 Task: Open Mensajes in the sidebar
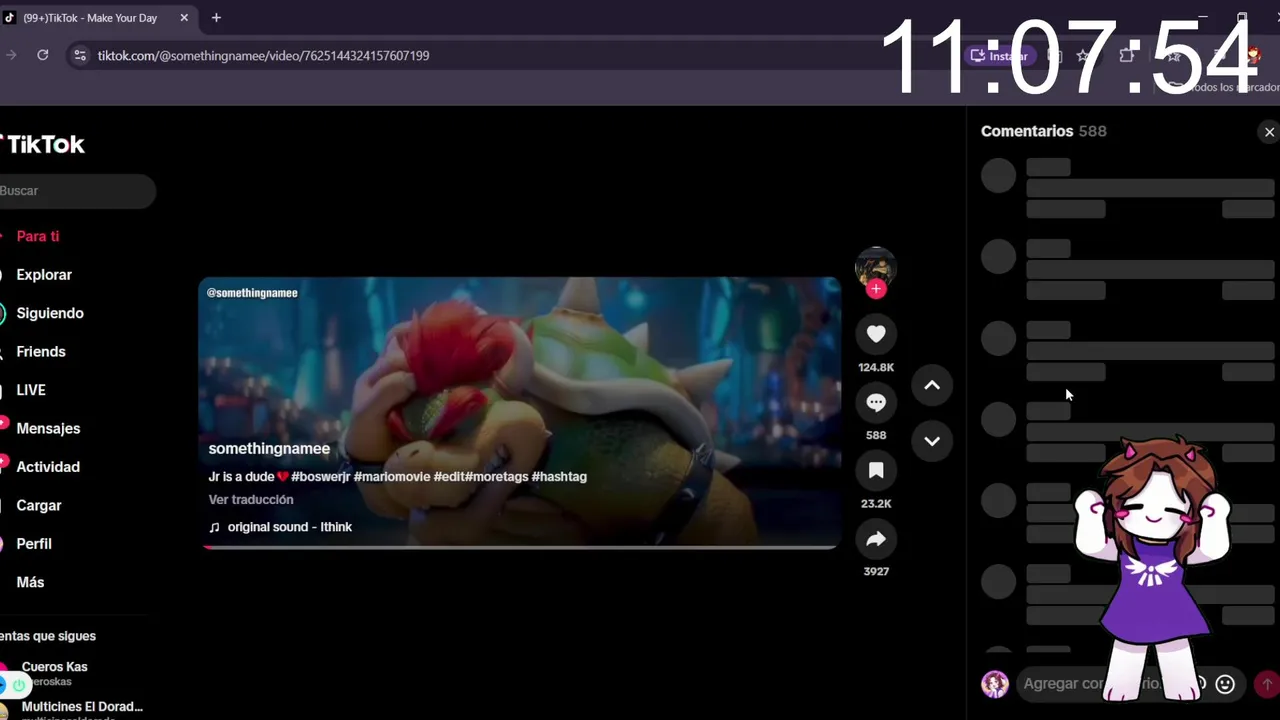(48, 429)
